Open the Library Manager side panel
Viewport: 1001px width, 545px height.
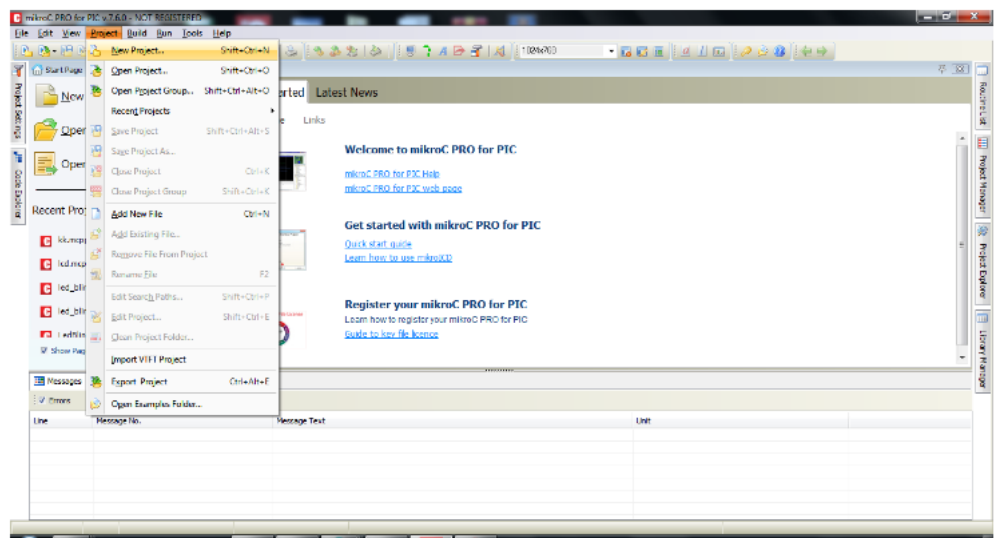click(x=982, y=350)
